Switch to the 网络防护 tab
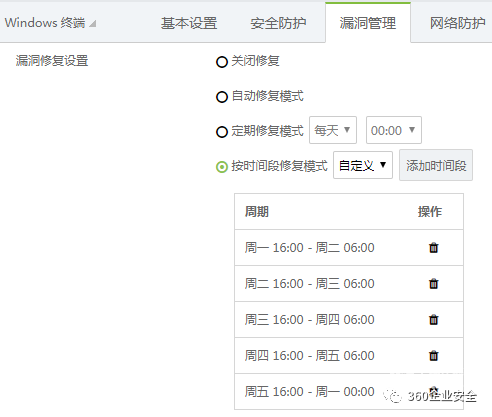492x417 pixels. 457,23
